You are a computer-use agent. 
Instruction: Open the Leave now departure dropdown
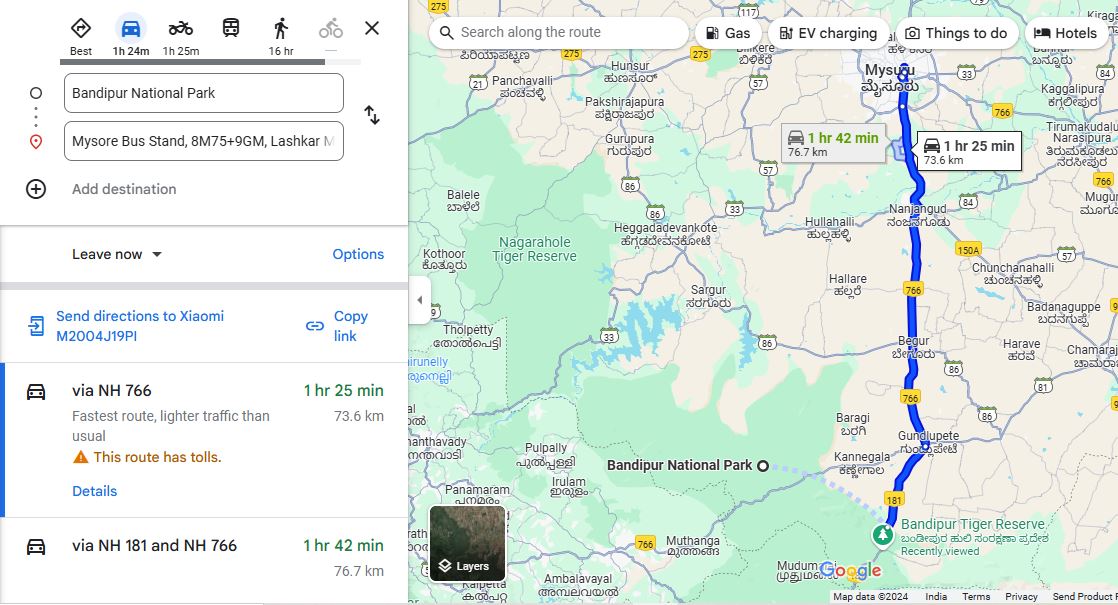click(x=117, y=254)
